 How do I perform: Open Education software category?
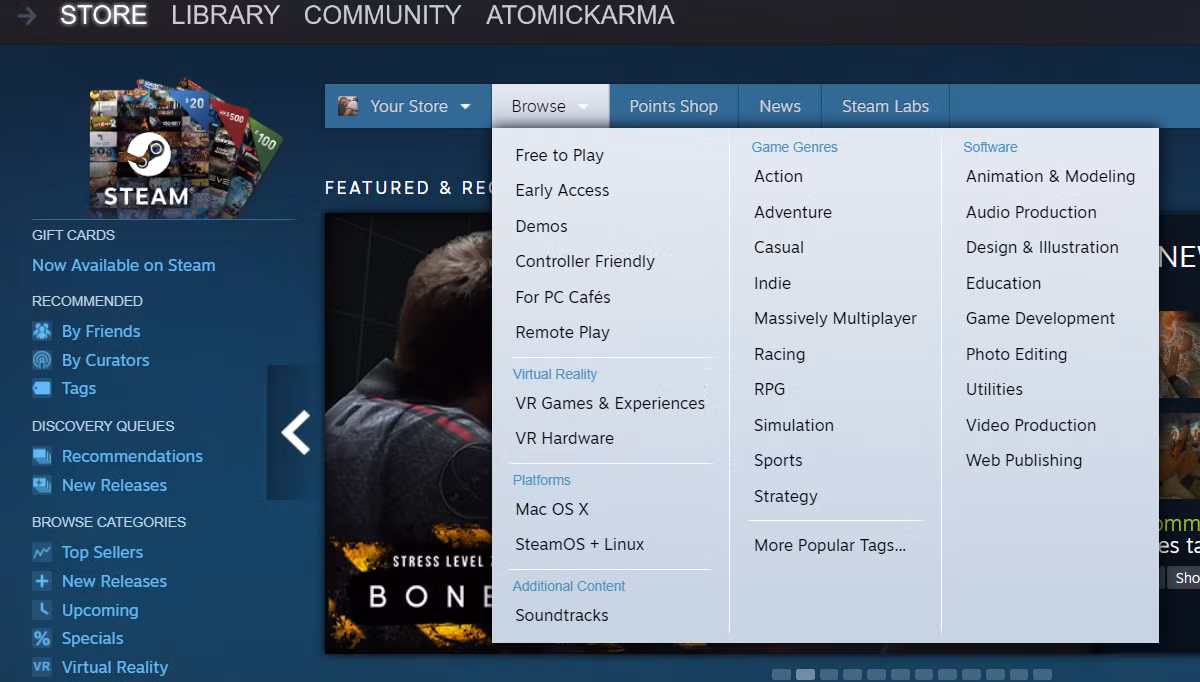point(1003,283)
